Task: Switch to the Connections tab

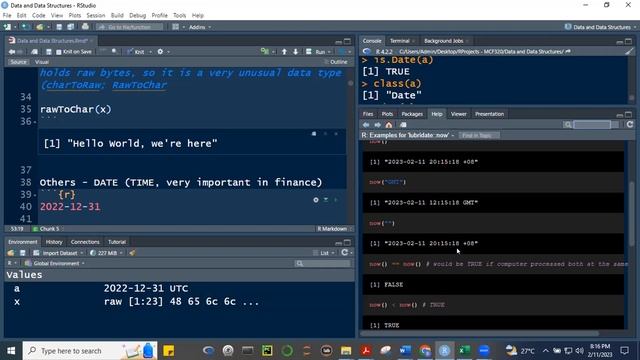Action: [85, 242]
